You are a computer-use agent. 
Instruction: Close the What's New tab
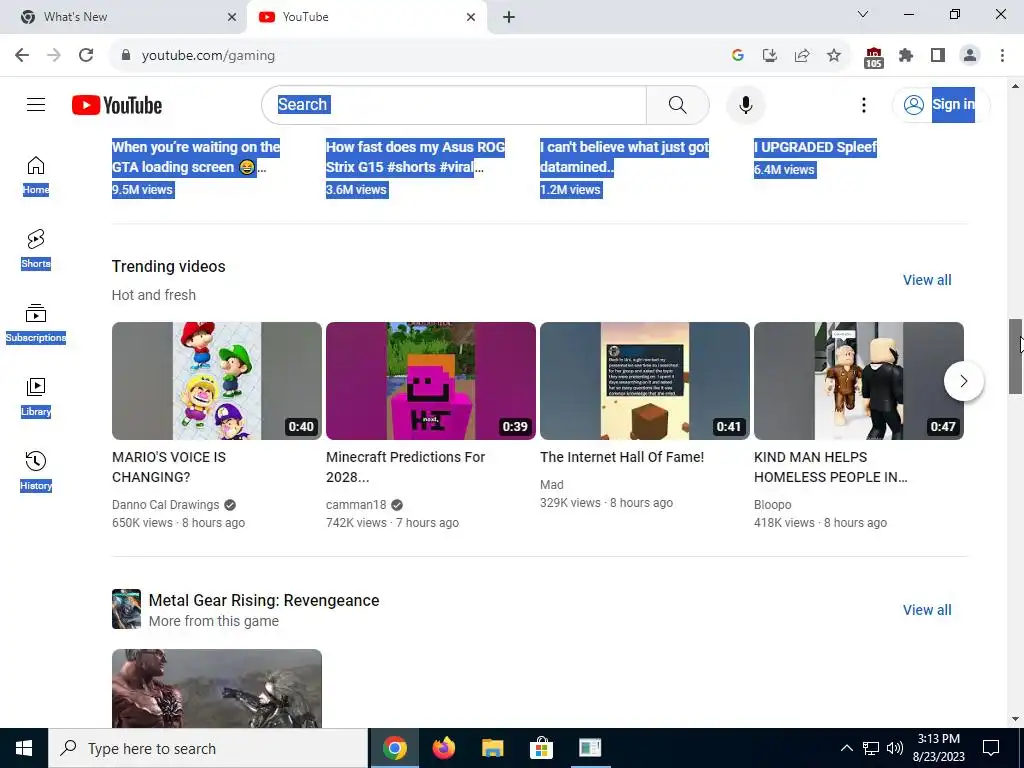[x=232, y=17]
